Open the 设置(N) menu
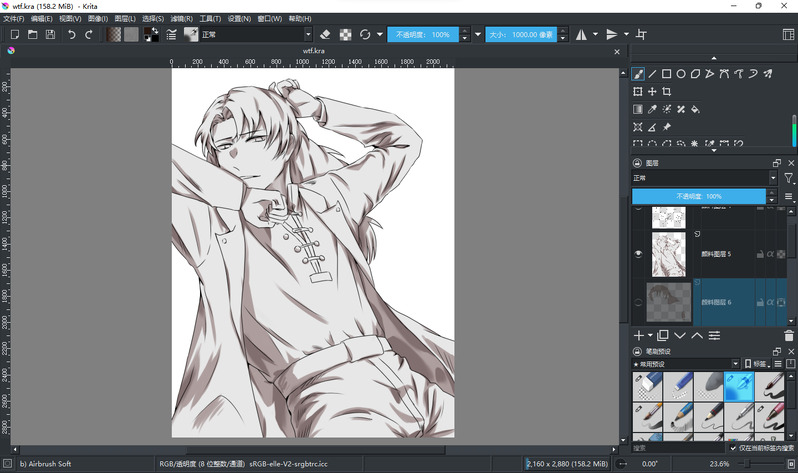The image size is (798, 473). click(239, 19)
